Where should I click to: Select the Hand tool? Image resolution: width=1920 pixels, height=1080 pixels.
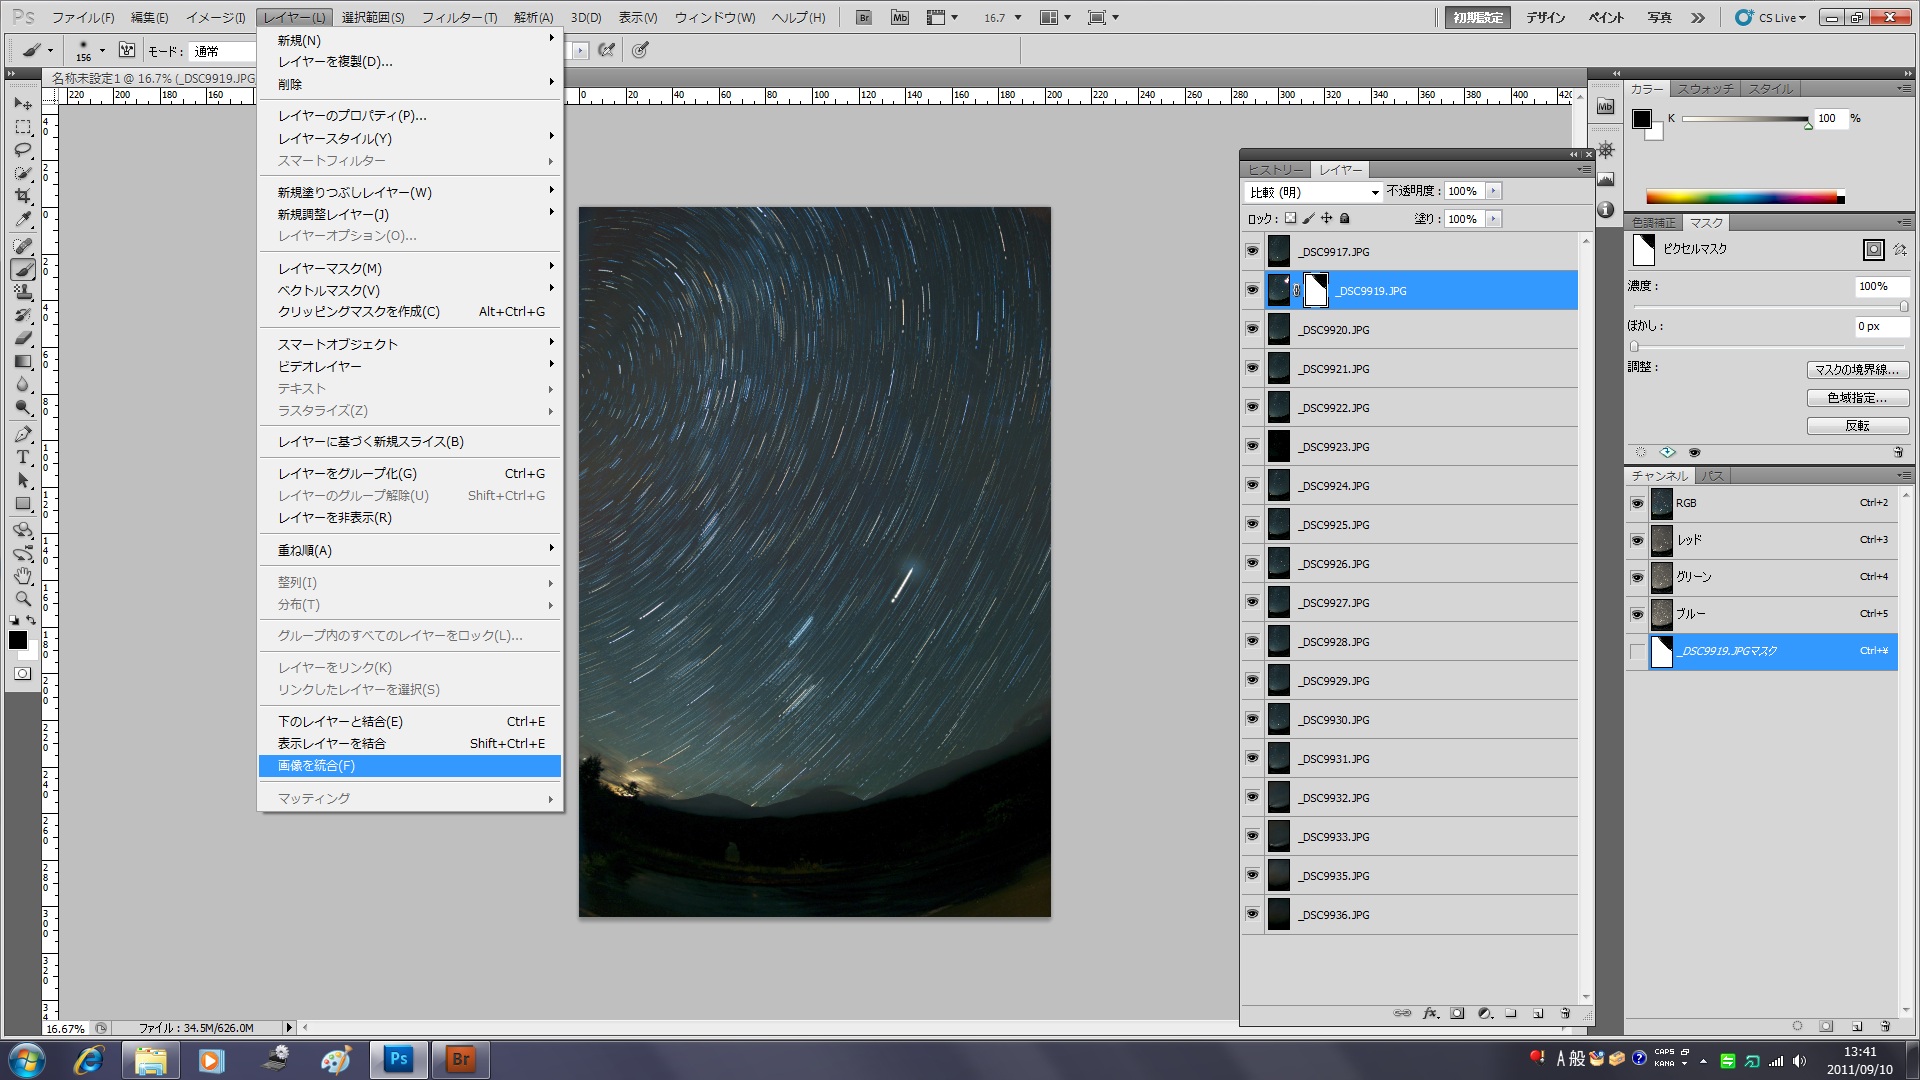tap(23, 576)
